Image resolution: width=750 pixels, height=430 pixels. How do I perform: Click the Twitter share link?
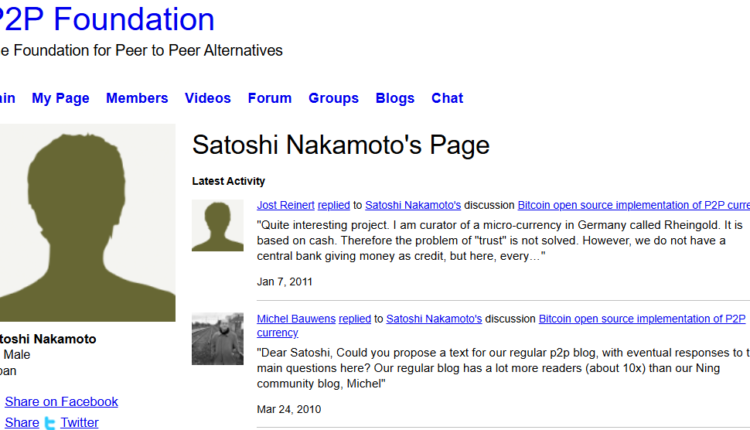coord(79,422)
